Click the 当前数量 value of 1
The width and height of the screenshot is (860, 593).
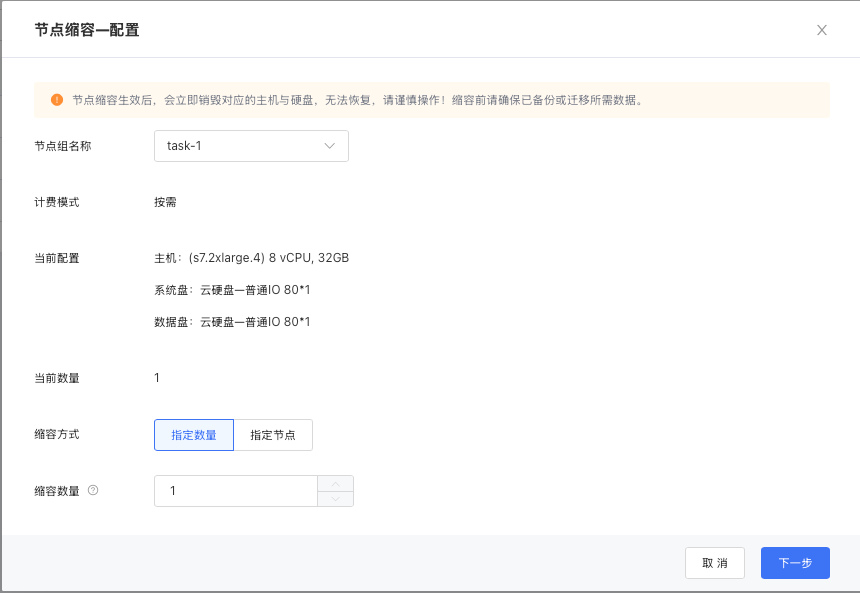coord(157,378)
